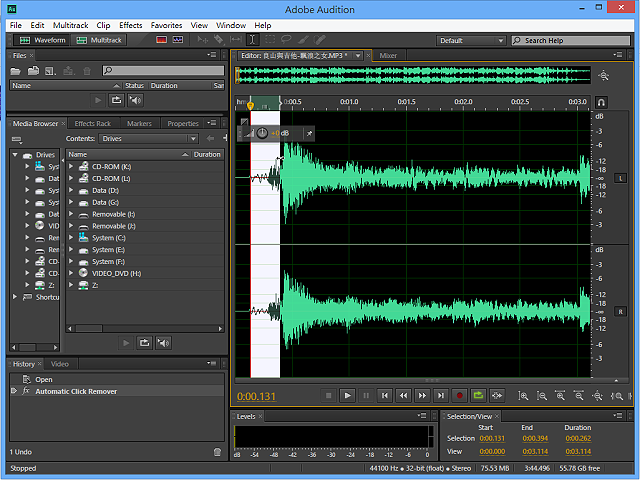
Task: Open the Effects menu
Action: (131, 25)
